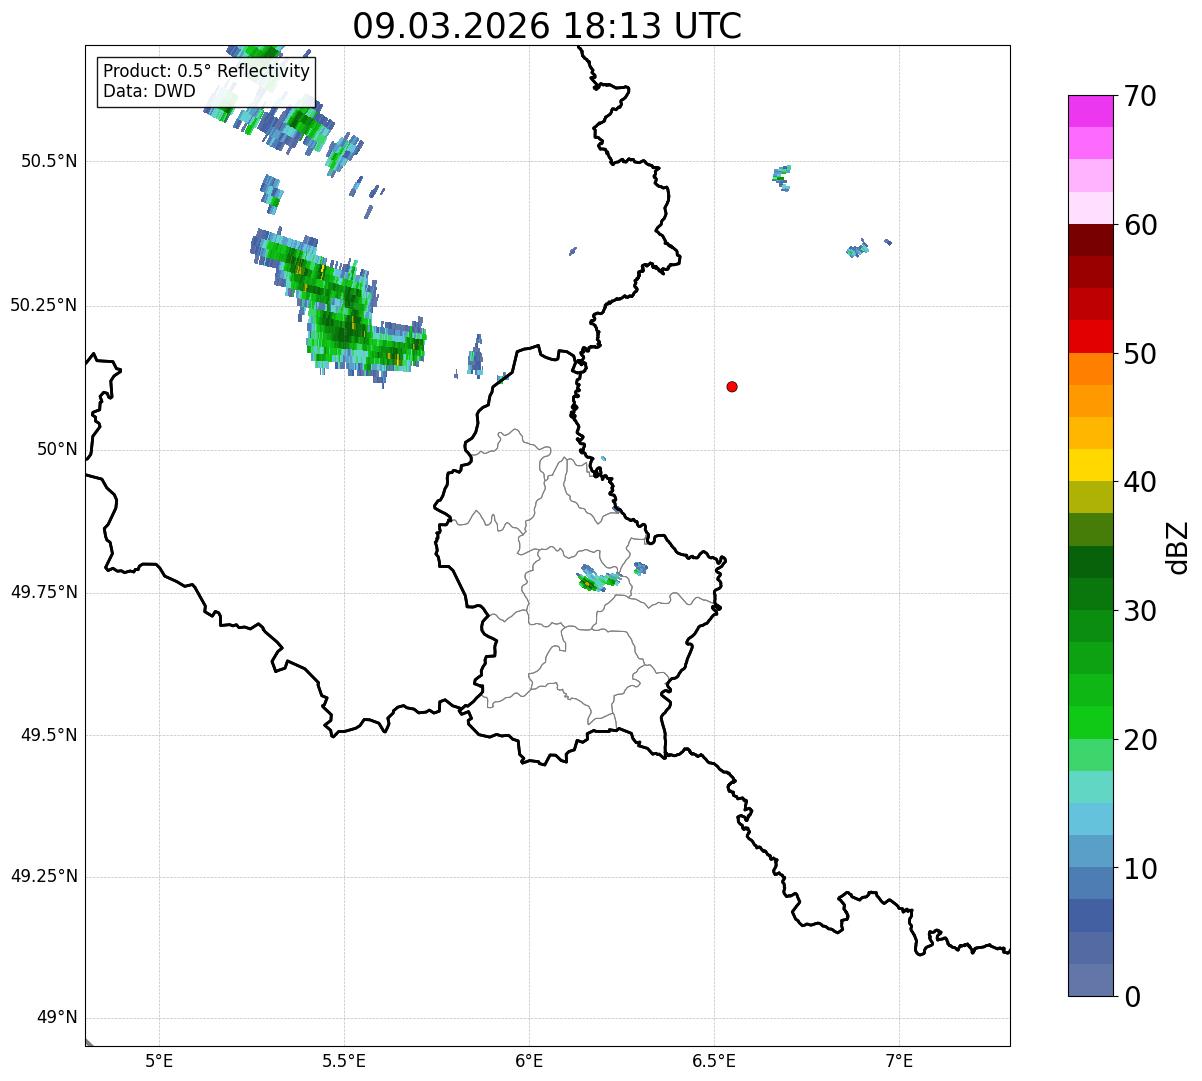Click the small echo near 6.7°E 50.5°N

(x=782, y=178)
